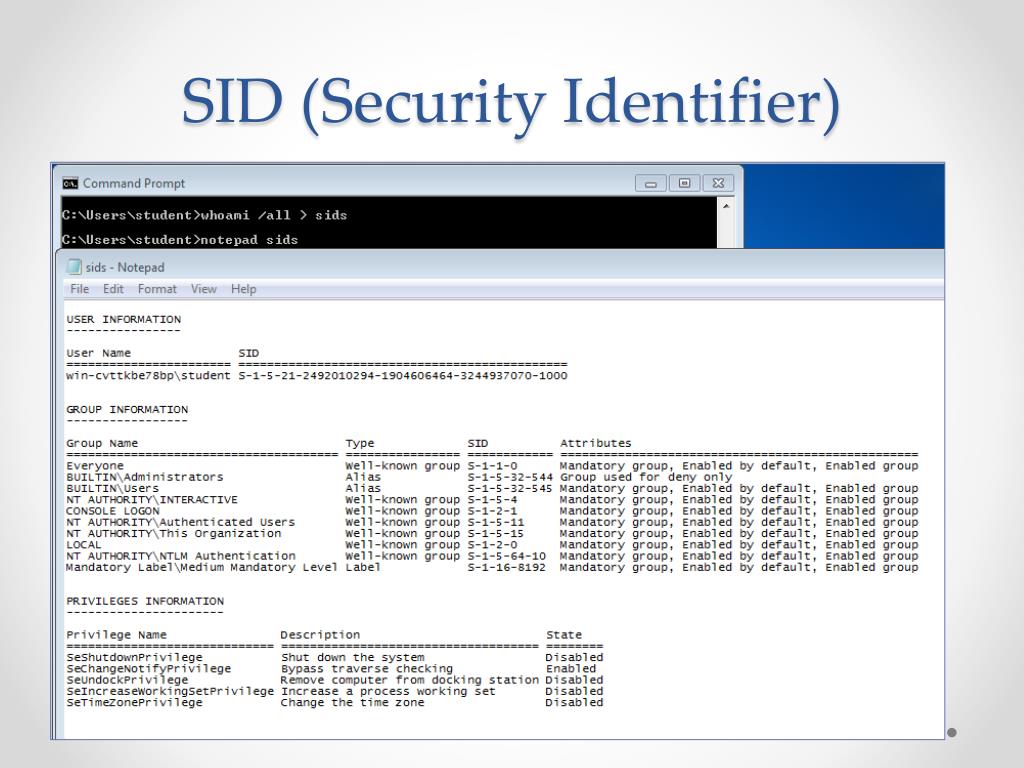Click the SeShutdownPrivilege entry
The height and width of the screenshot is (768, 1024).
pos(135,658)
